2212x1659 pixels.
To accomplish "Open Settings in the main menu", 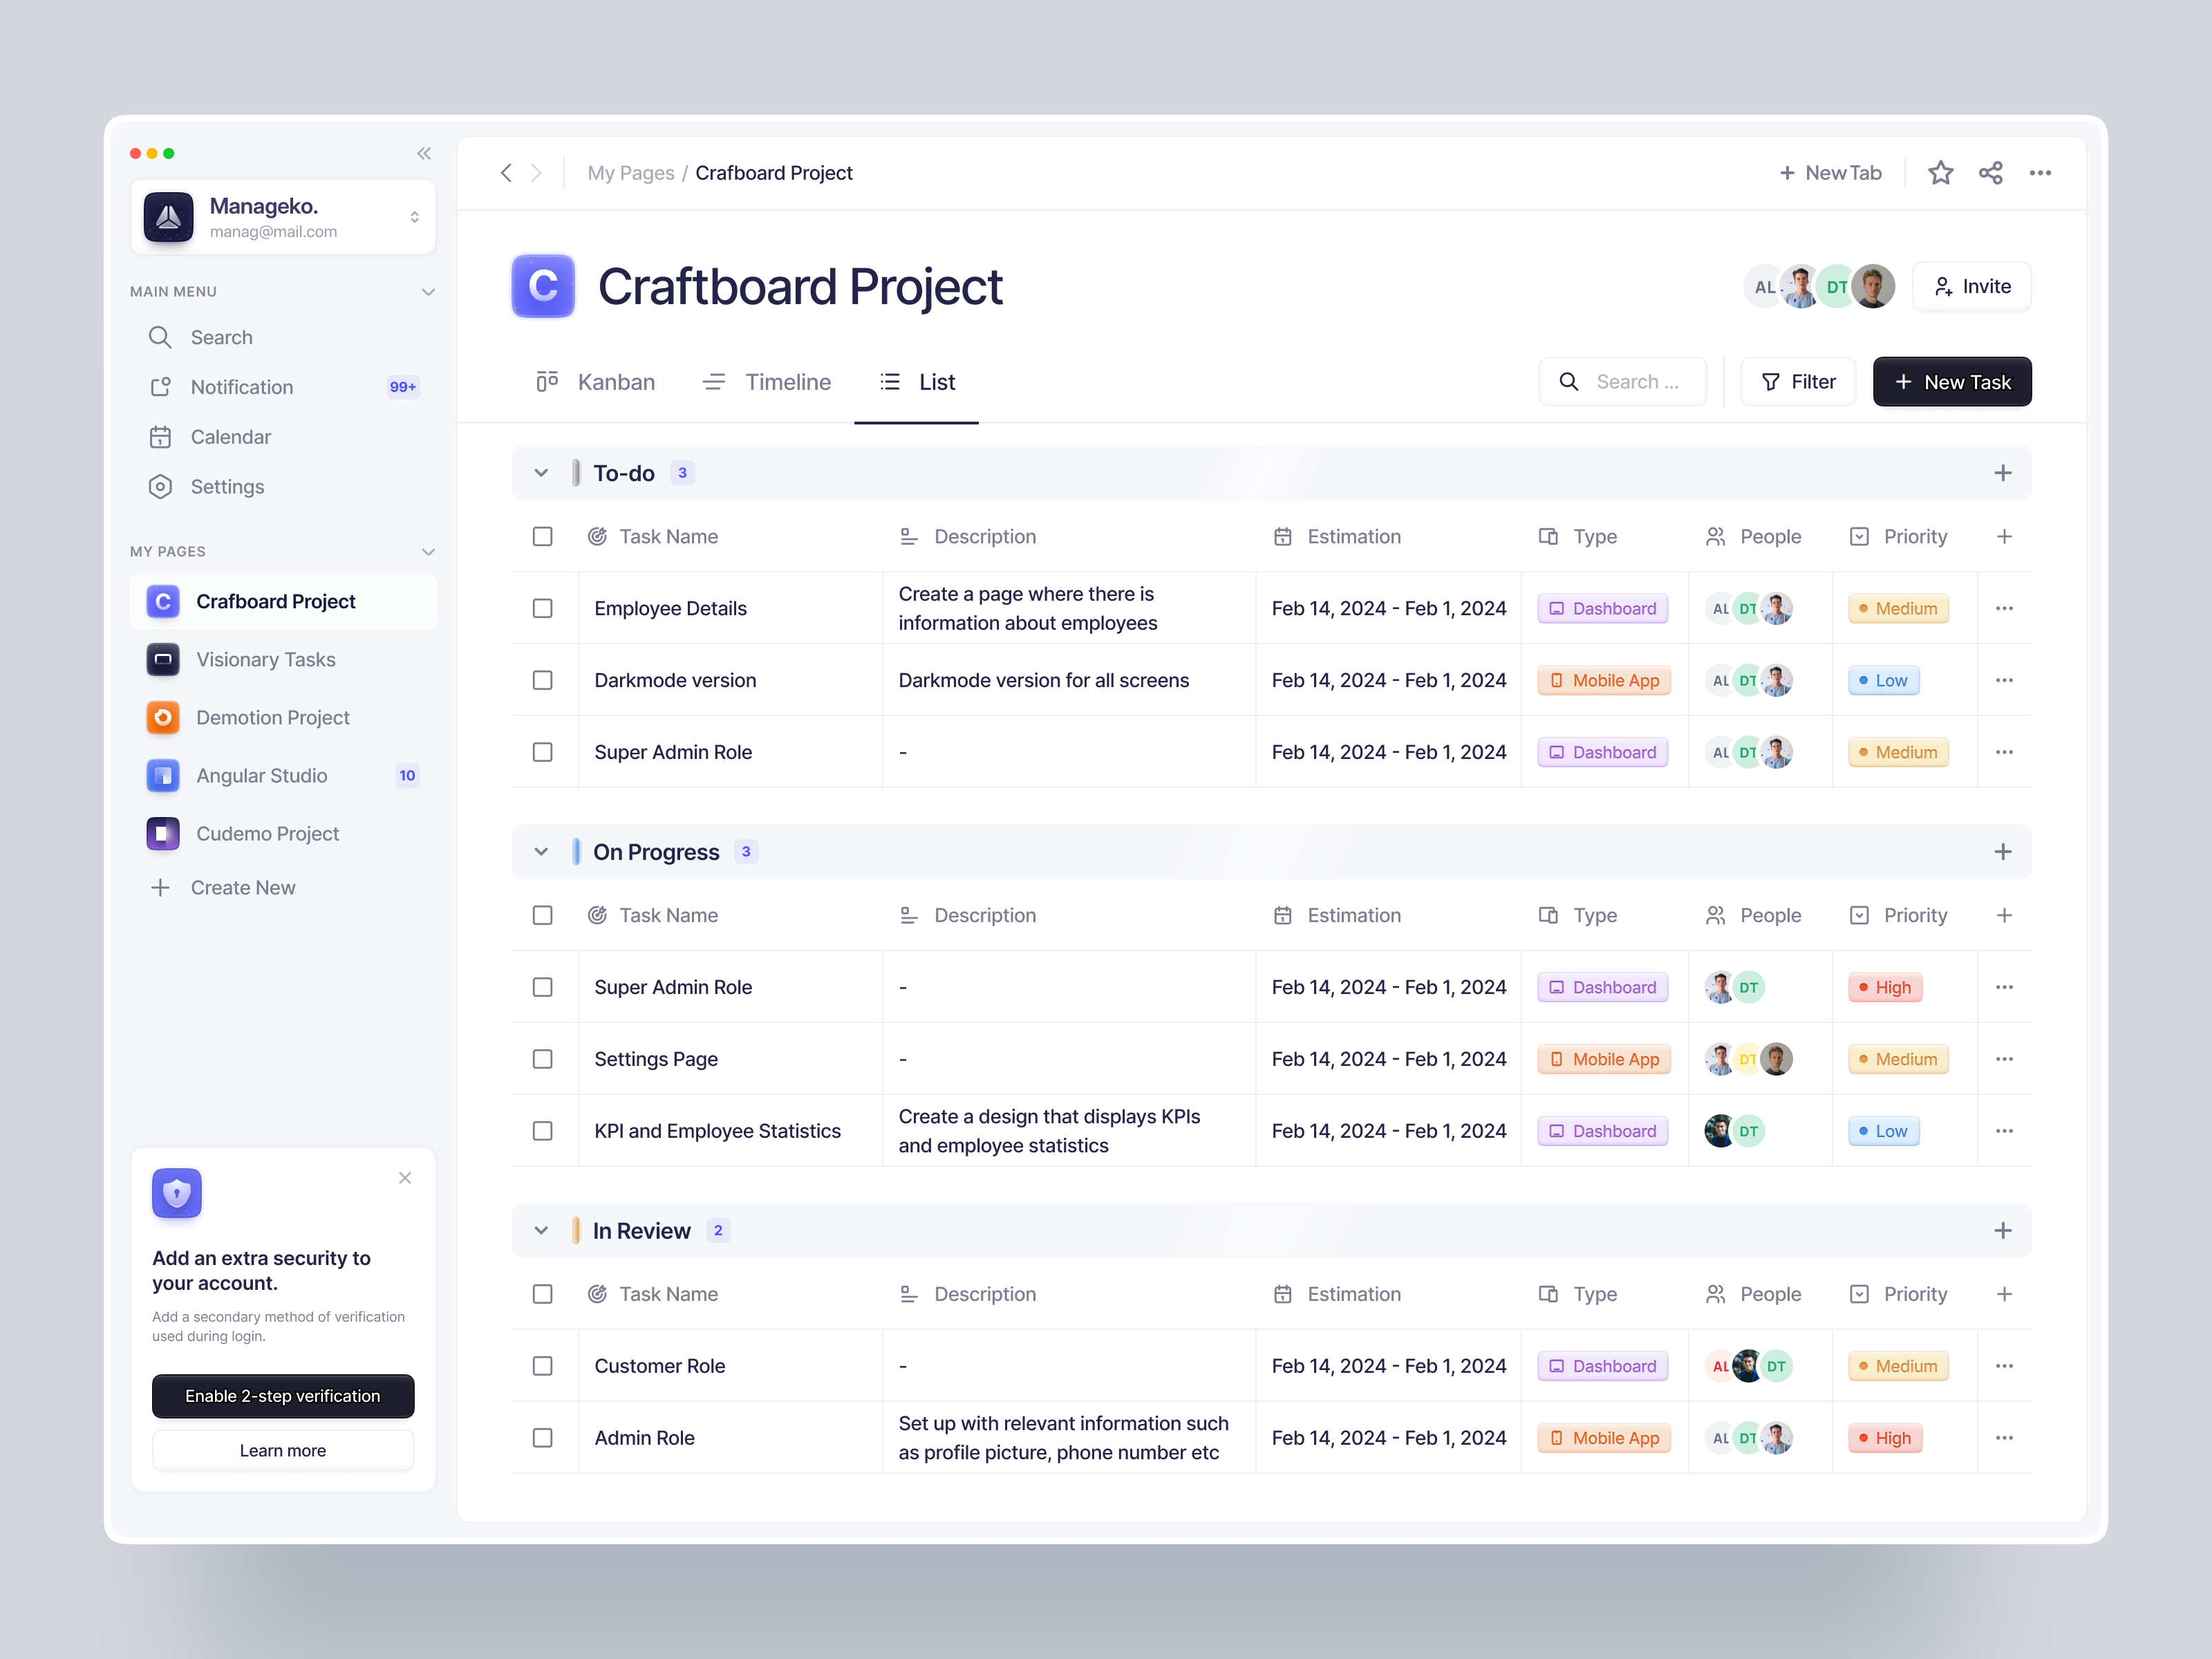I will click(x=228, y=487).
